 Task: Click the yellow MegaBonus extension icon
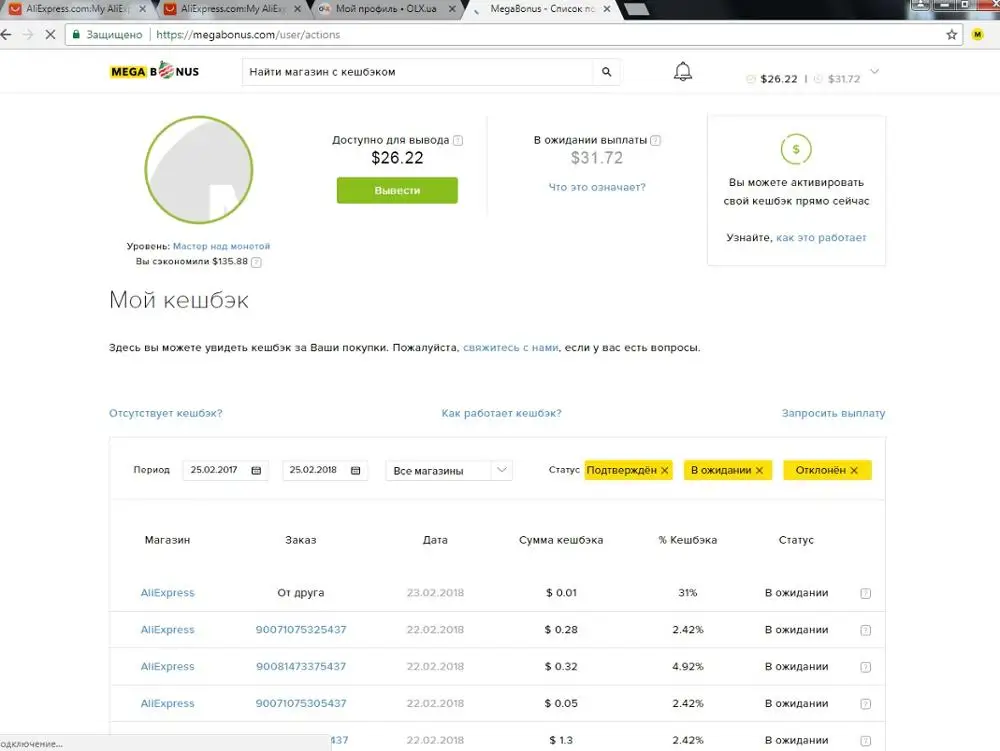[x=977, y=34]
